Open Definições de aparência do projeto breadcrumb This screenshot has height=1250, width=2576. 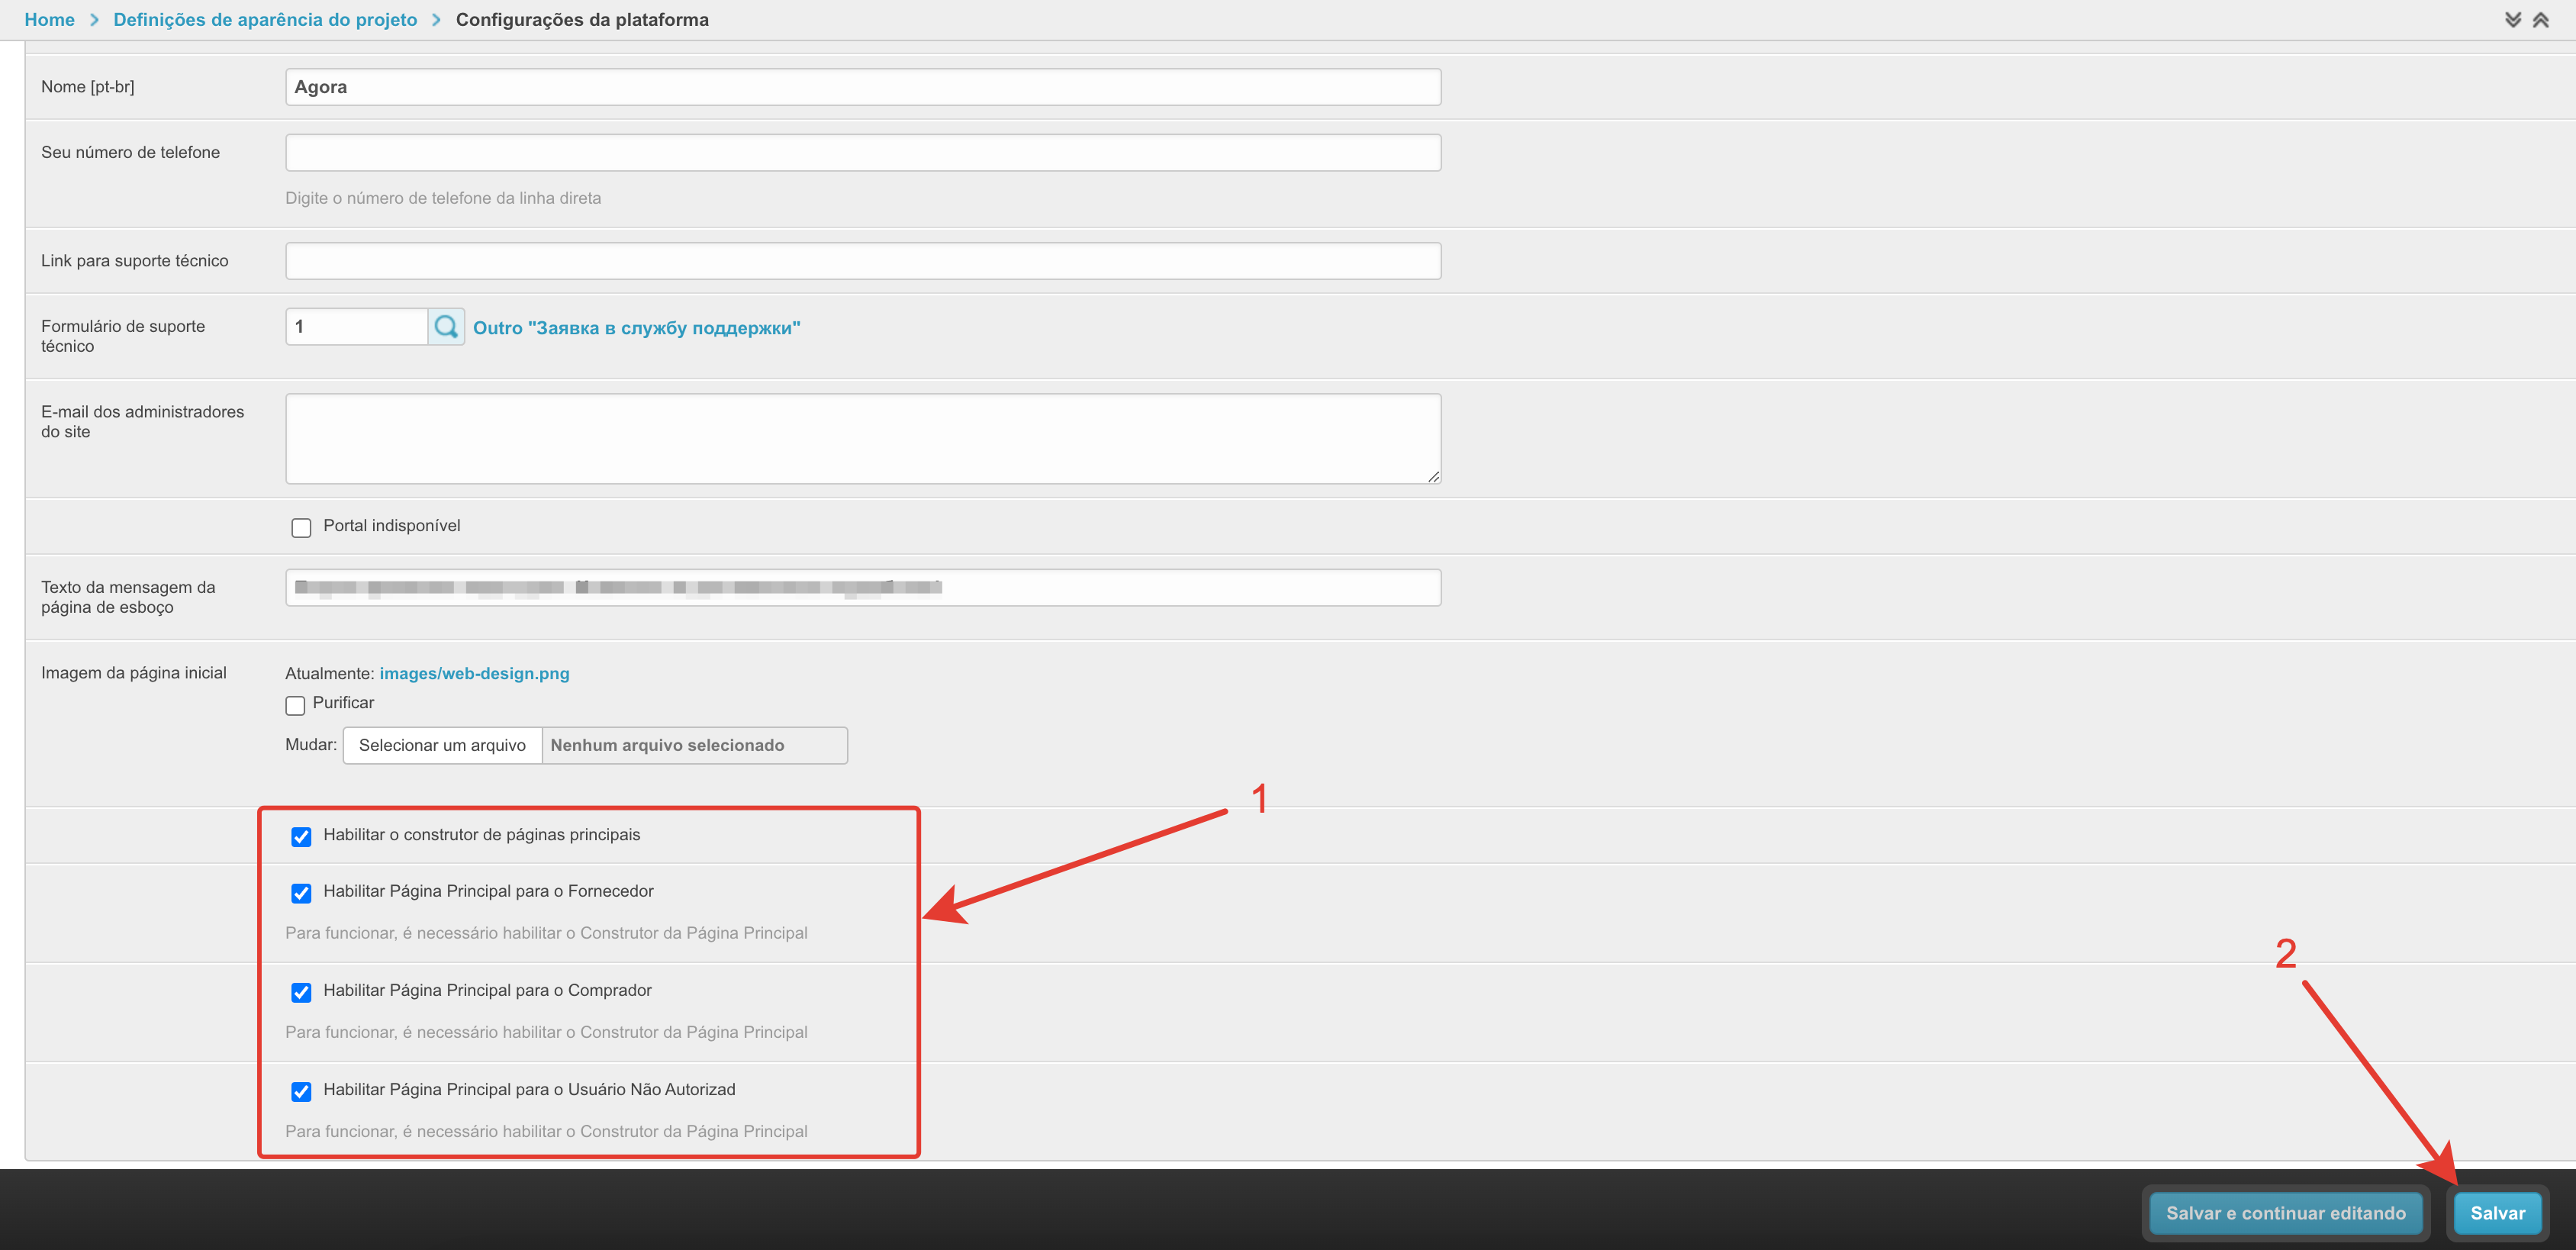point(265,20)
